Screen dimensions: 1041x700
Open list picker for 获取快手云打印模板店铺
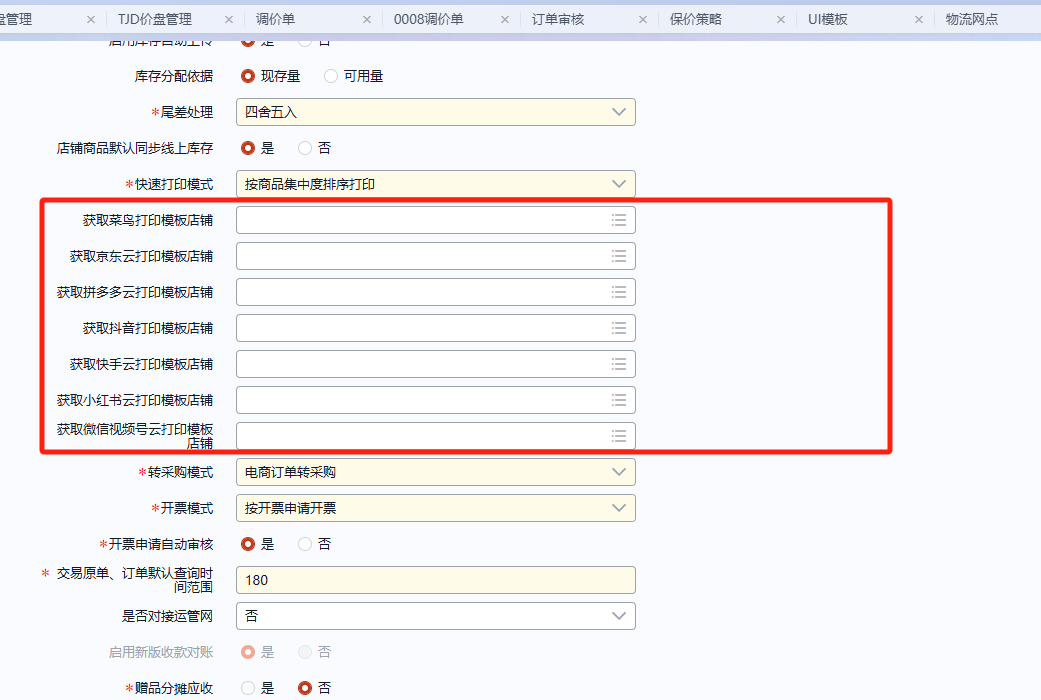point(619,364)
